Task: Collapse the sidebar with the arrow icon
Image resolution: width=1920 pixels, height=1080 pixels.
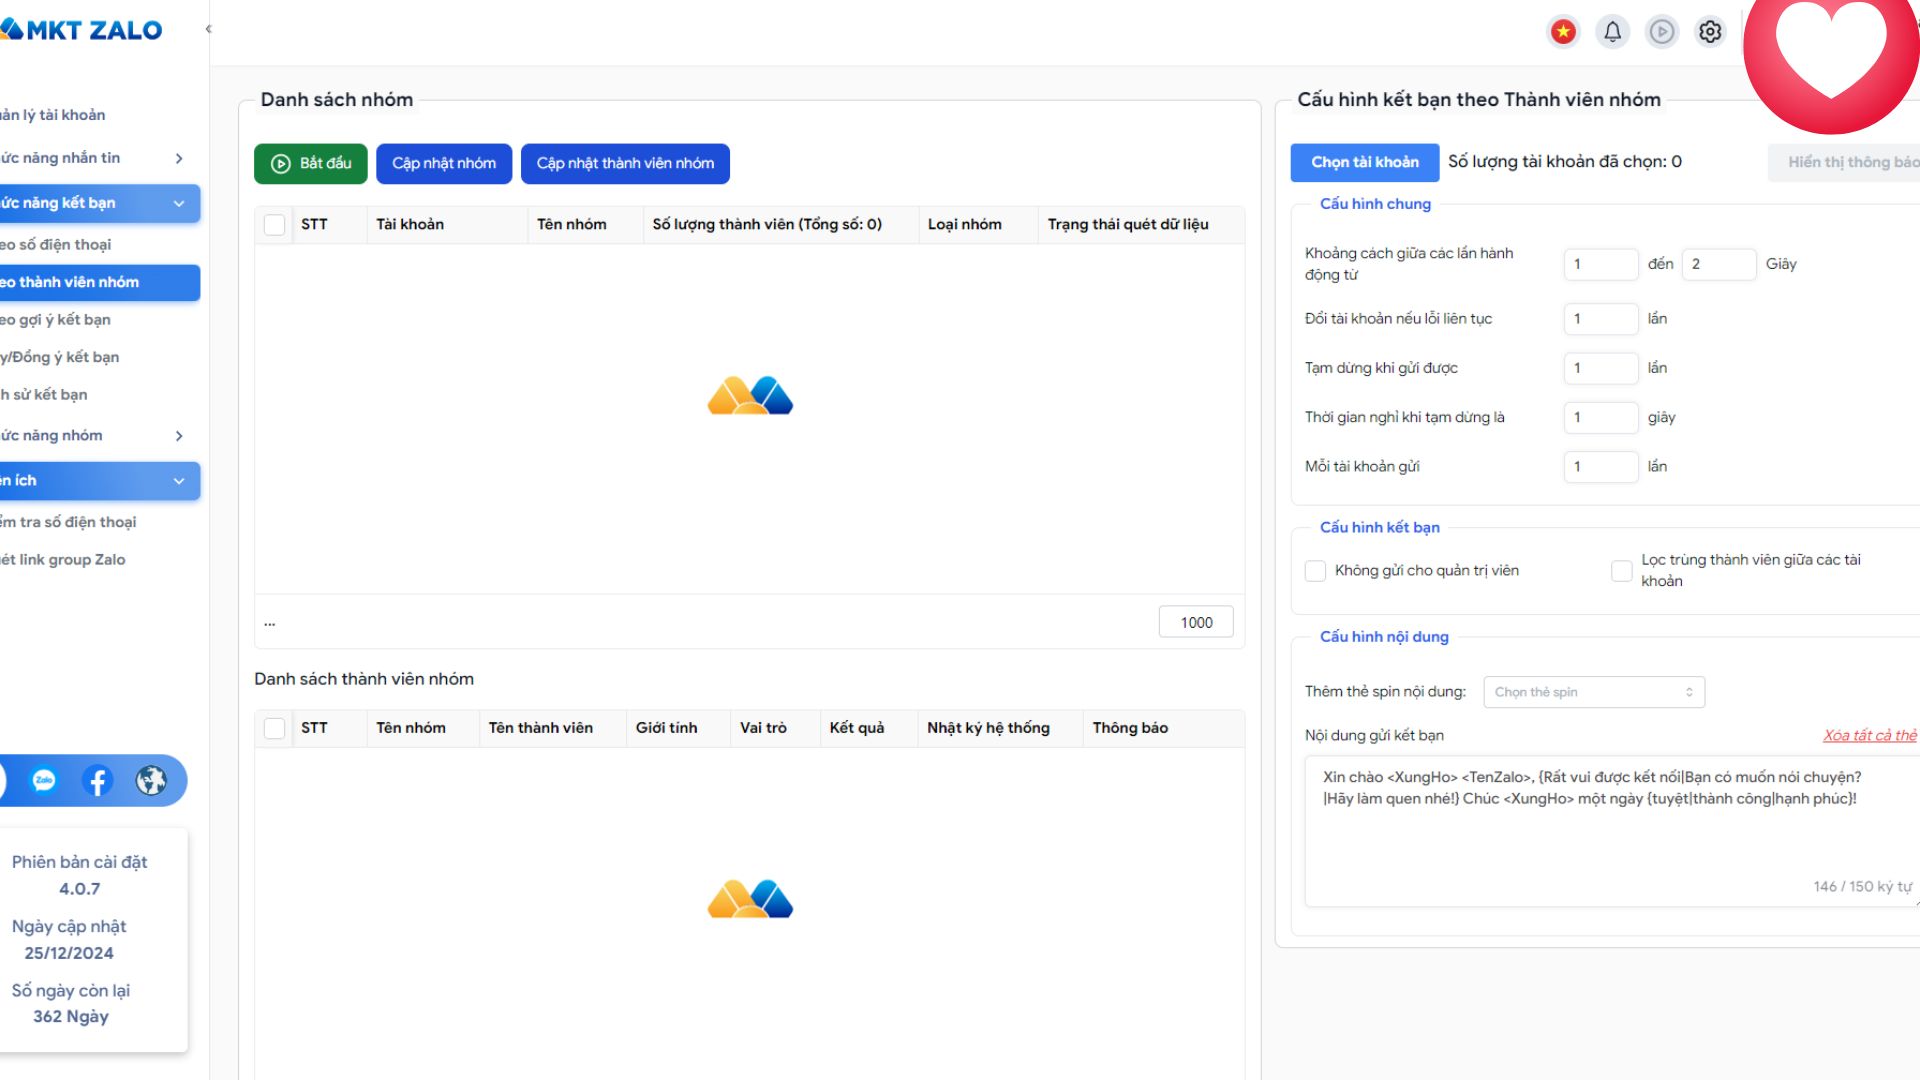Action: (208, 29)
